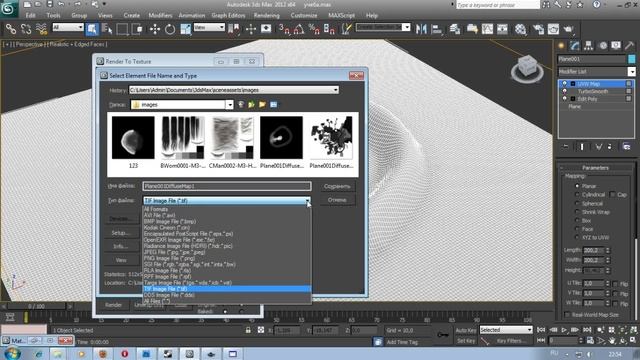Open Render Setup icon
This screenshot has height=360, width=640.
[538, 29]
